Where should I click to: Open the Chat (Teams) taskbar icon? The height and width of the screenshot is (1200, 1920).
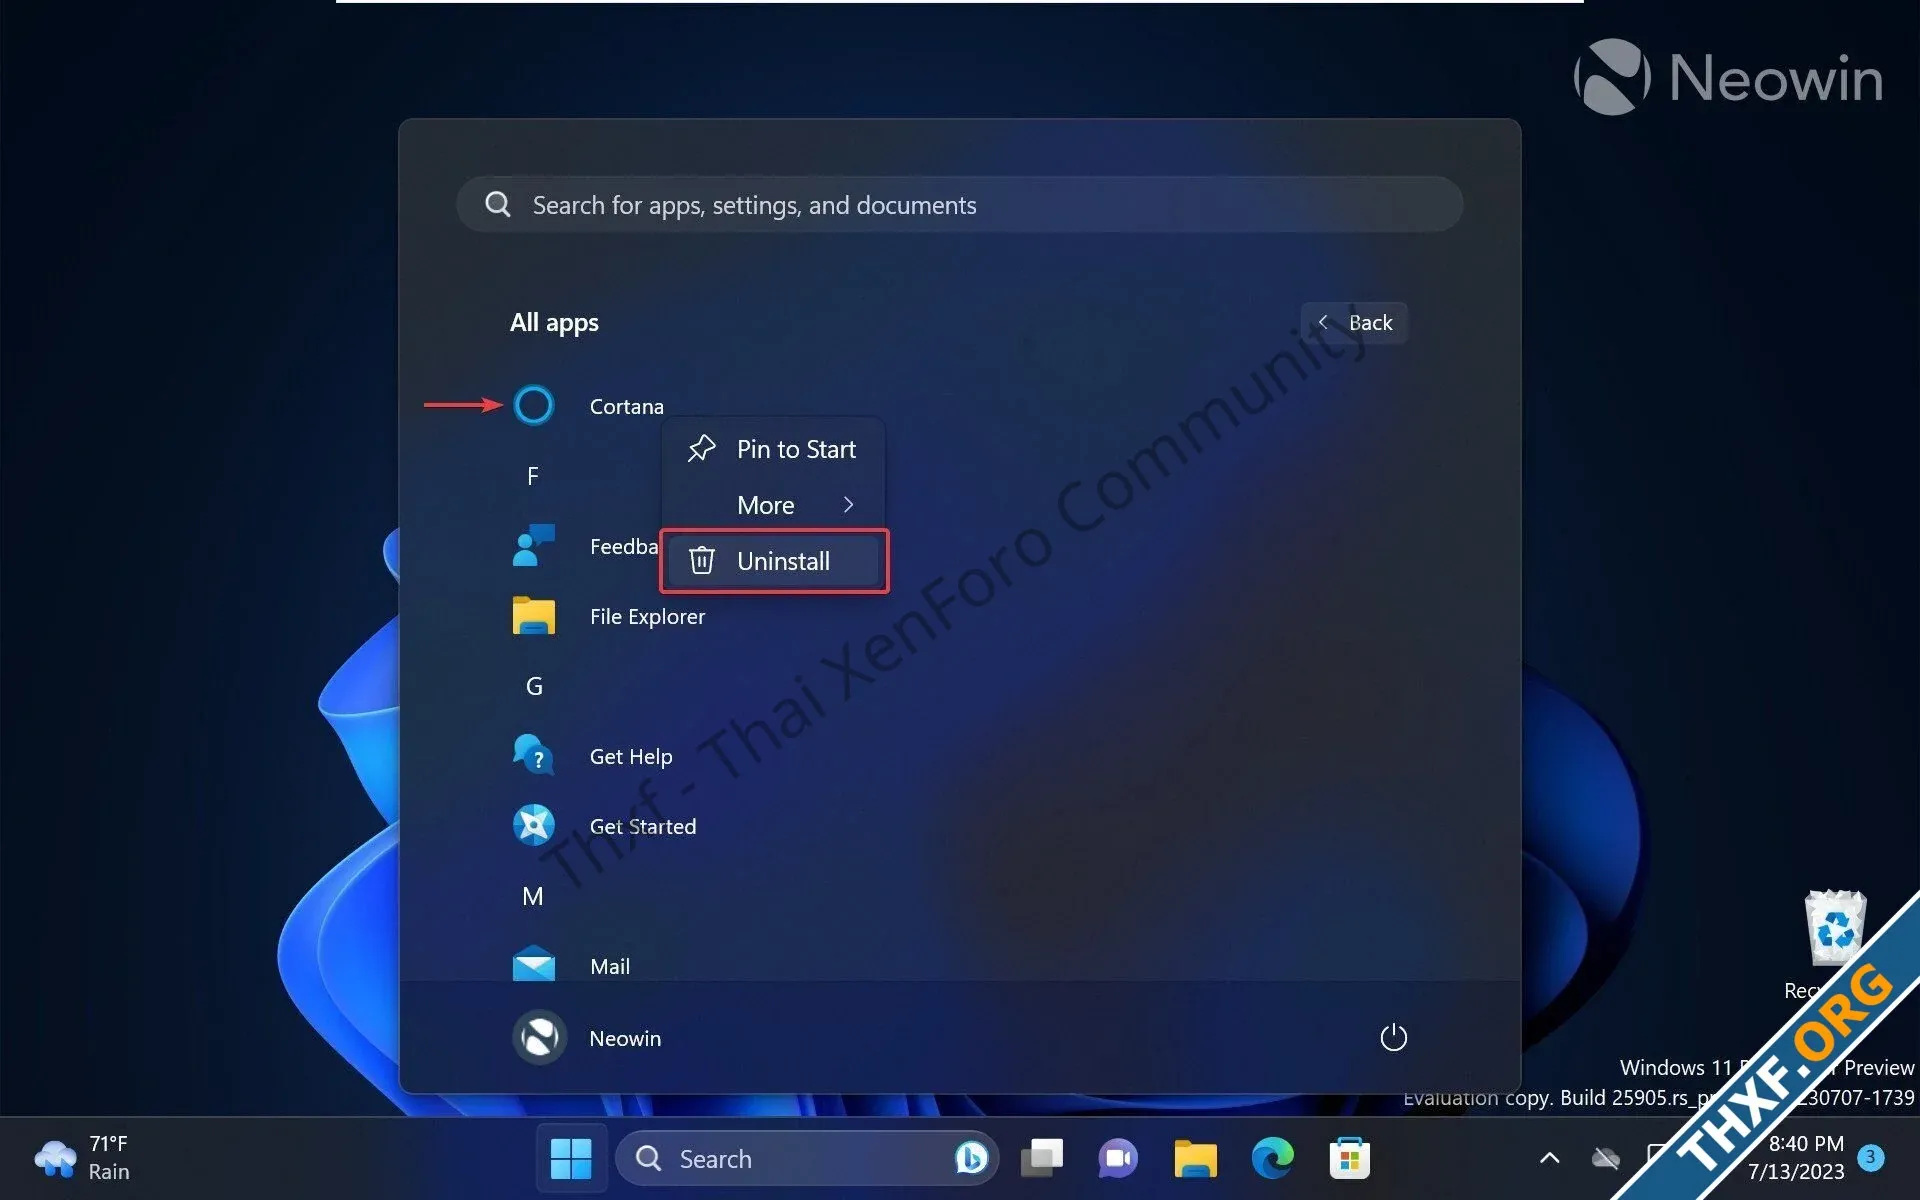[1118, 1158]
